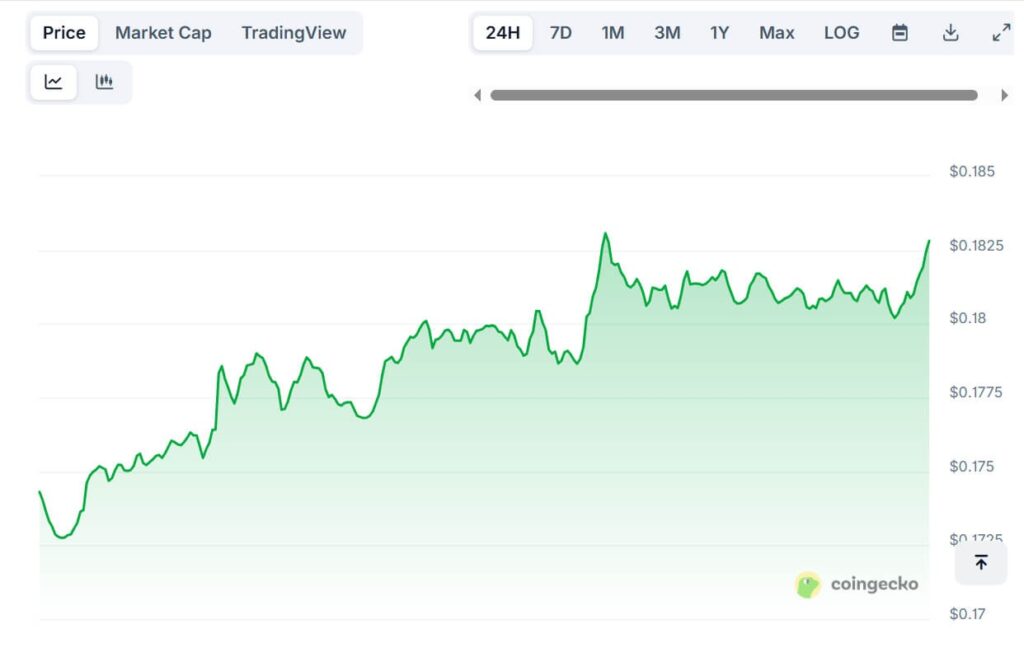Show Max price history
Image resolution: width=1024 pixels, height=671 pixels.
point(776,33)
